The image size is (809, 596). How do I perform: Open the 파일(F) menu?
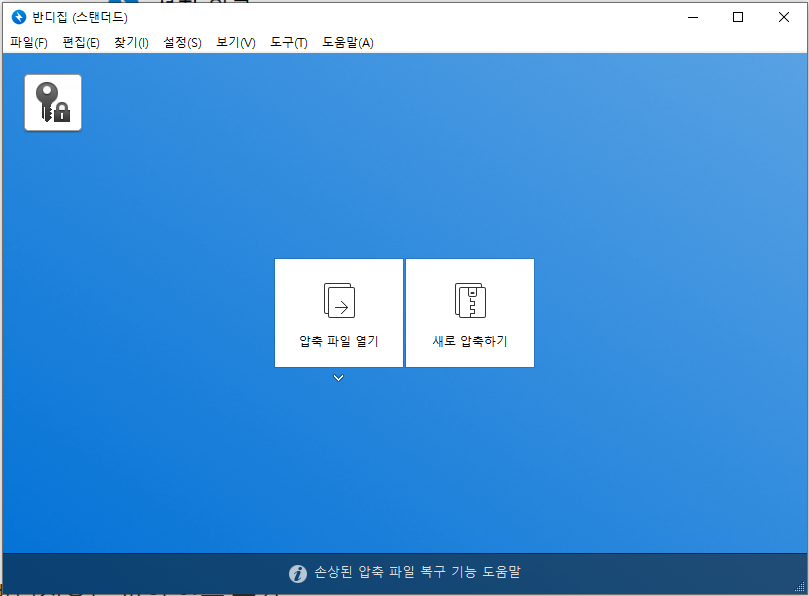(29, 42)
